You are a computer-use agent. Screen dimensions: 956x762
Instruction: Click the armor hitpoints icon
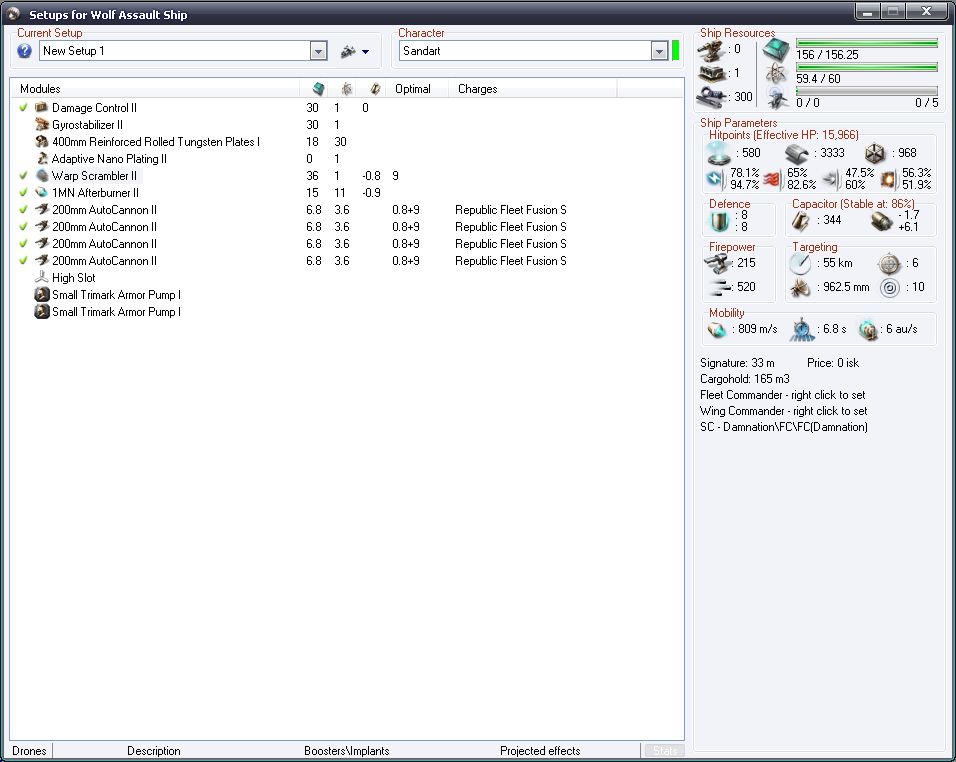pos(796,153)
